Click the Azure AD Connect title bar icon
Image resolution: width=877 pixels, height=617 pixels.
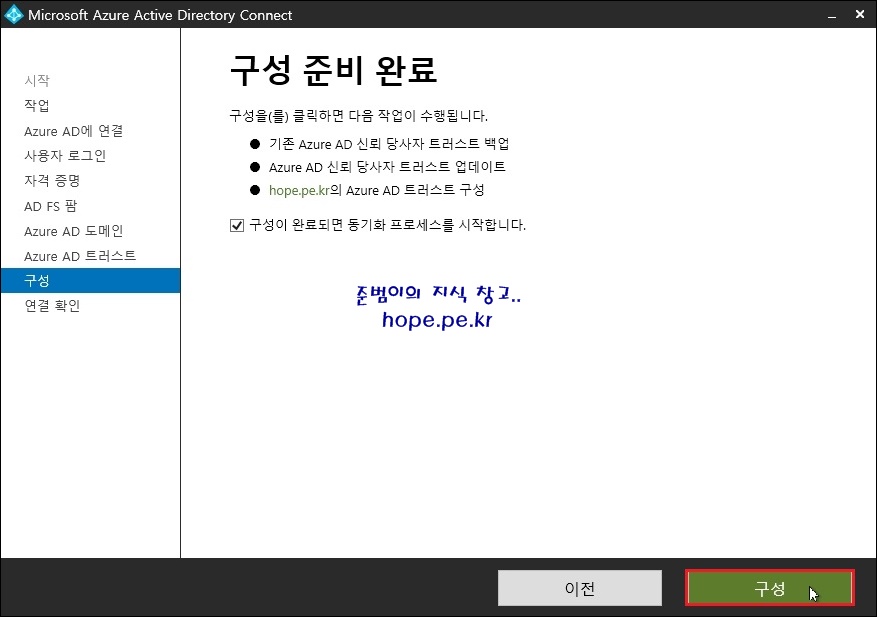point(13,15)
